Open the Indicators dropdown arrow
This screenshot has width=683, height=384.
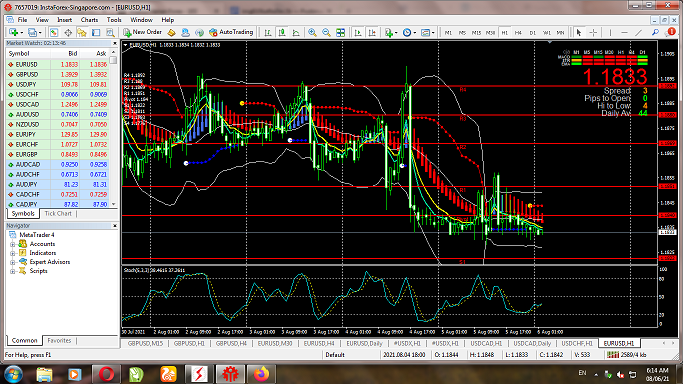(396, 33)
